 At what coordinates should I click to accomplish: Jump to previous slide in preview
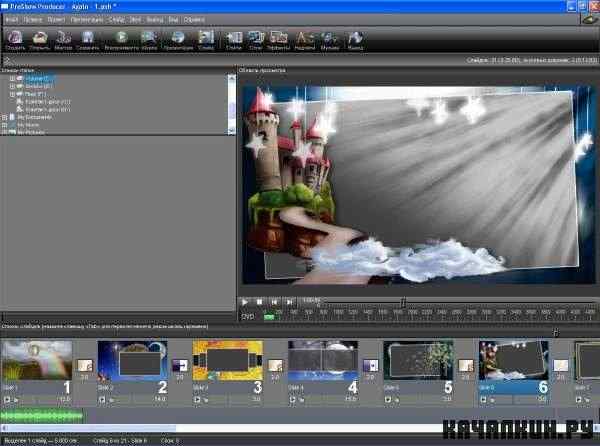[274, 302]
